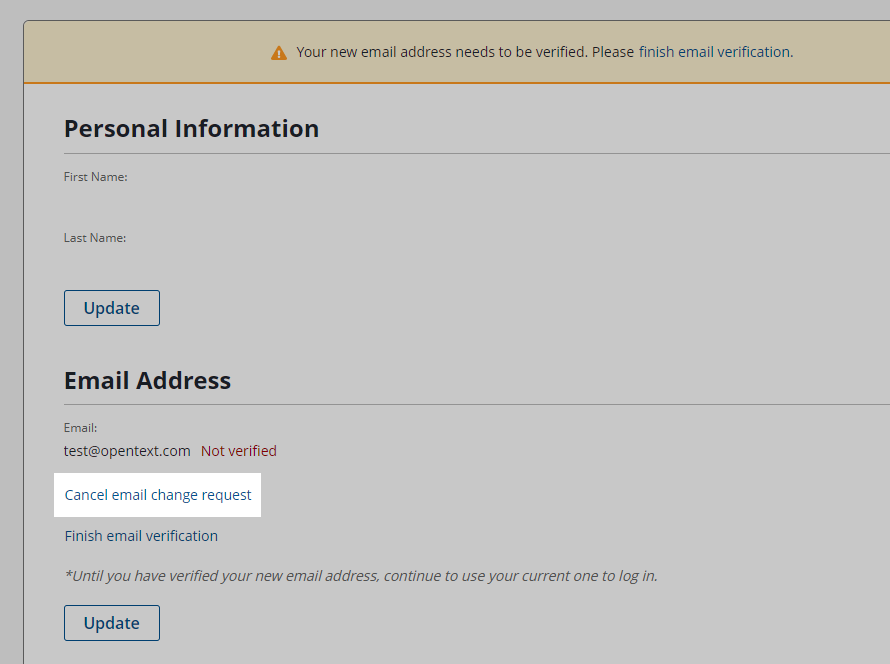The height and width of the screenshot is (664, 890).
Task: Click the tan notification banner background
Action: 140,52
